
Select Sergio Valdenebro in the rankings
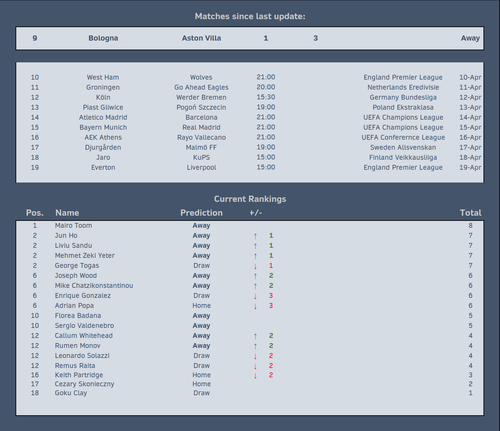click(x=84, y=326)
